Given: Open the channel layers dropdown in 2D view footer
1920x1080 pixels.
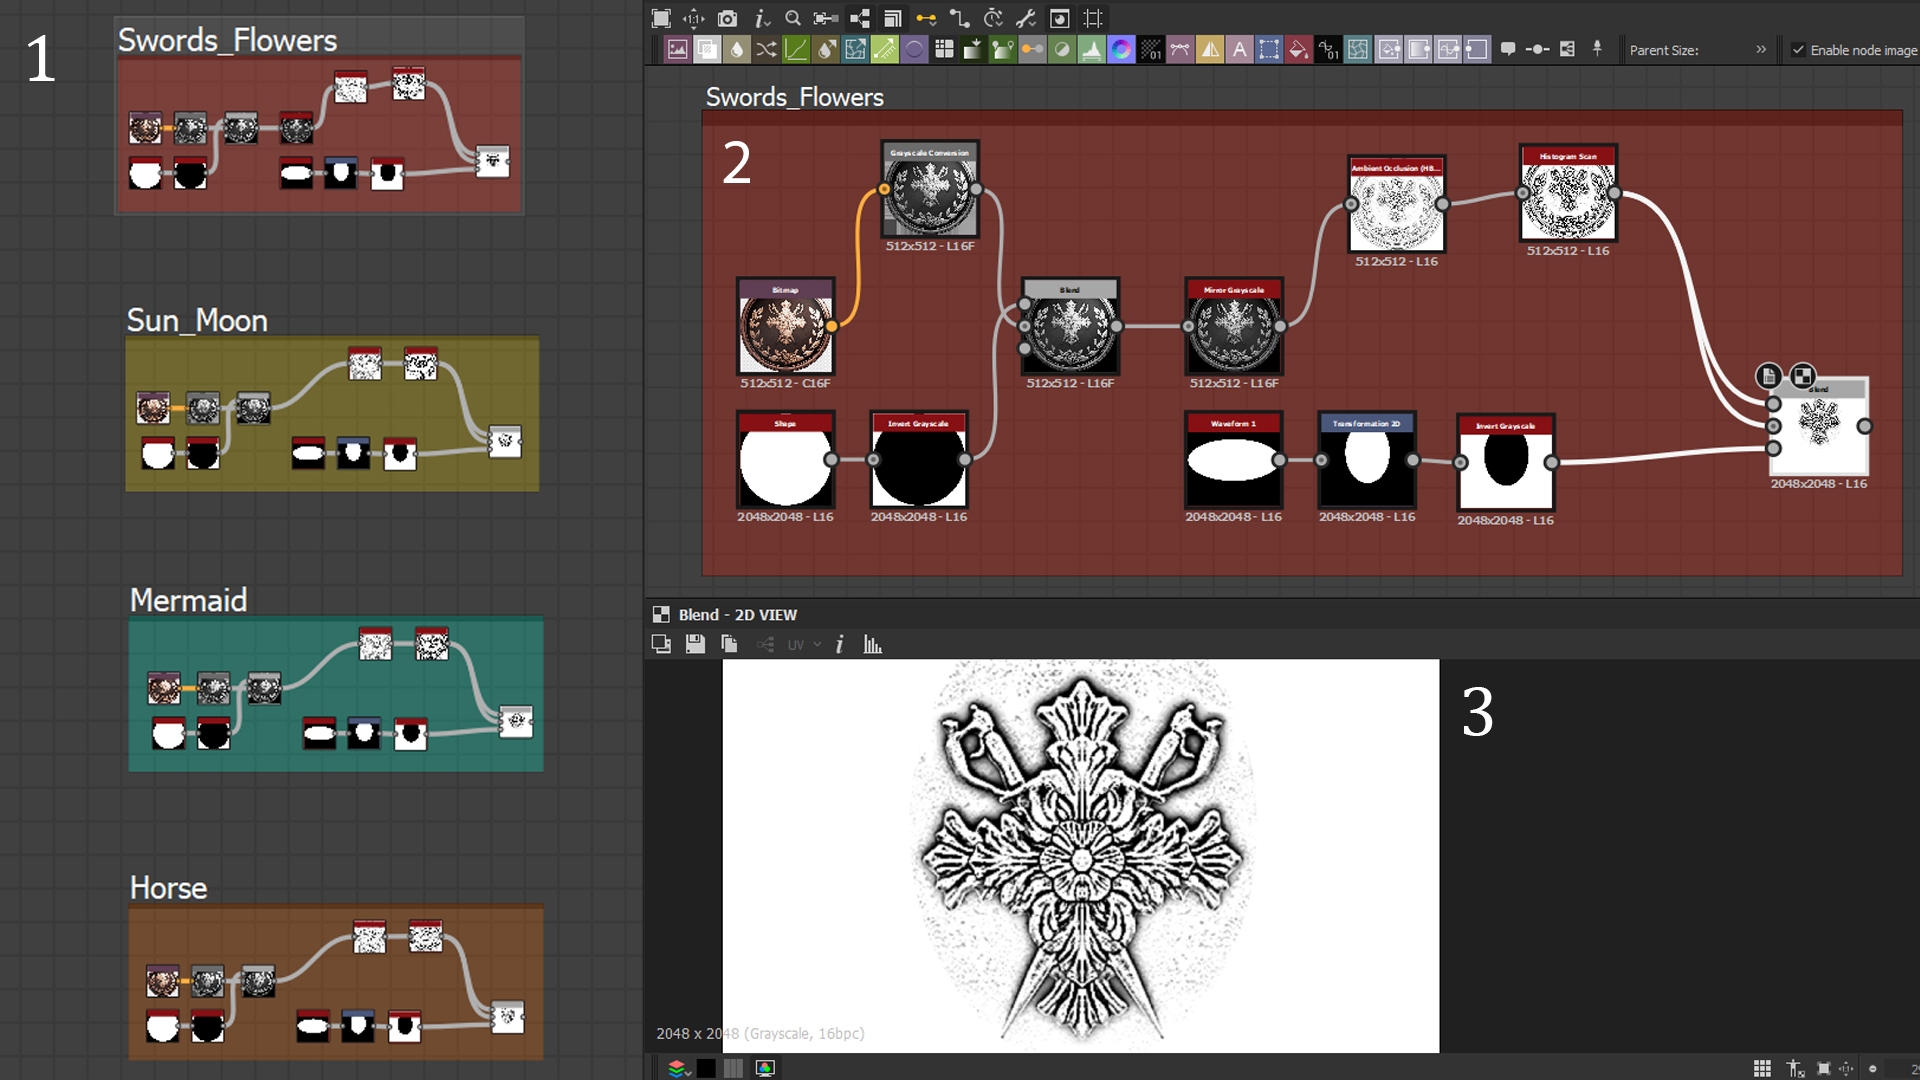Looking at the screenshot, I should point(679,1068).
